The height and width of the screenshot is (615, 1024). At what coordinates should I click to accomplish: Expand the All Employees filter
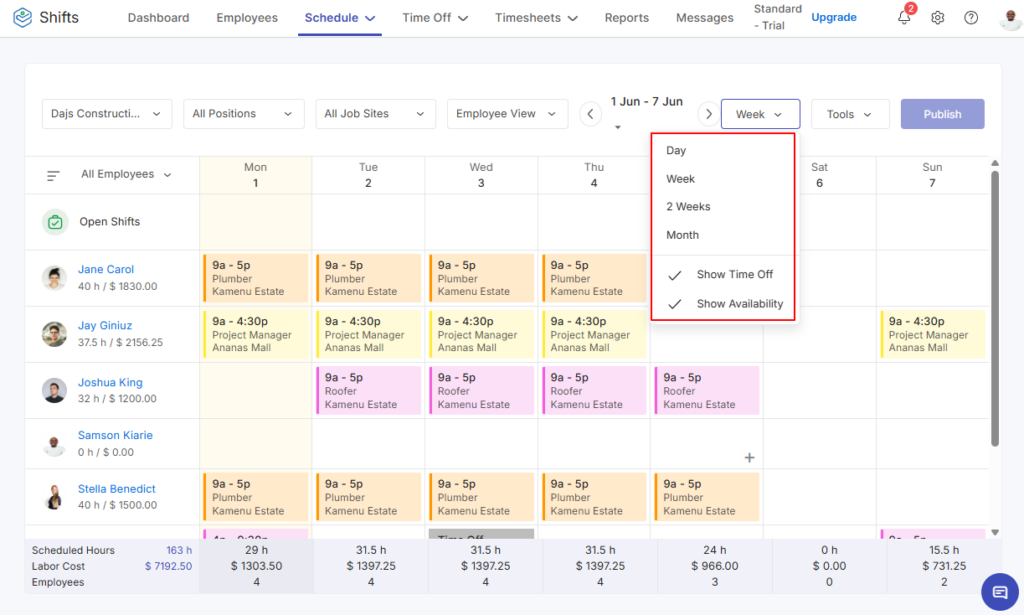pyautogui.click(x=126, y=174)
